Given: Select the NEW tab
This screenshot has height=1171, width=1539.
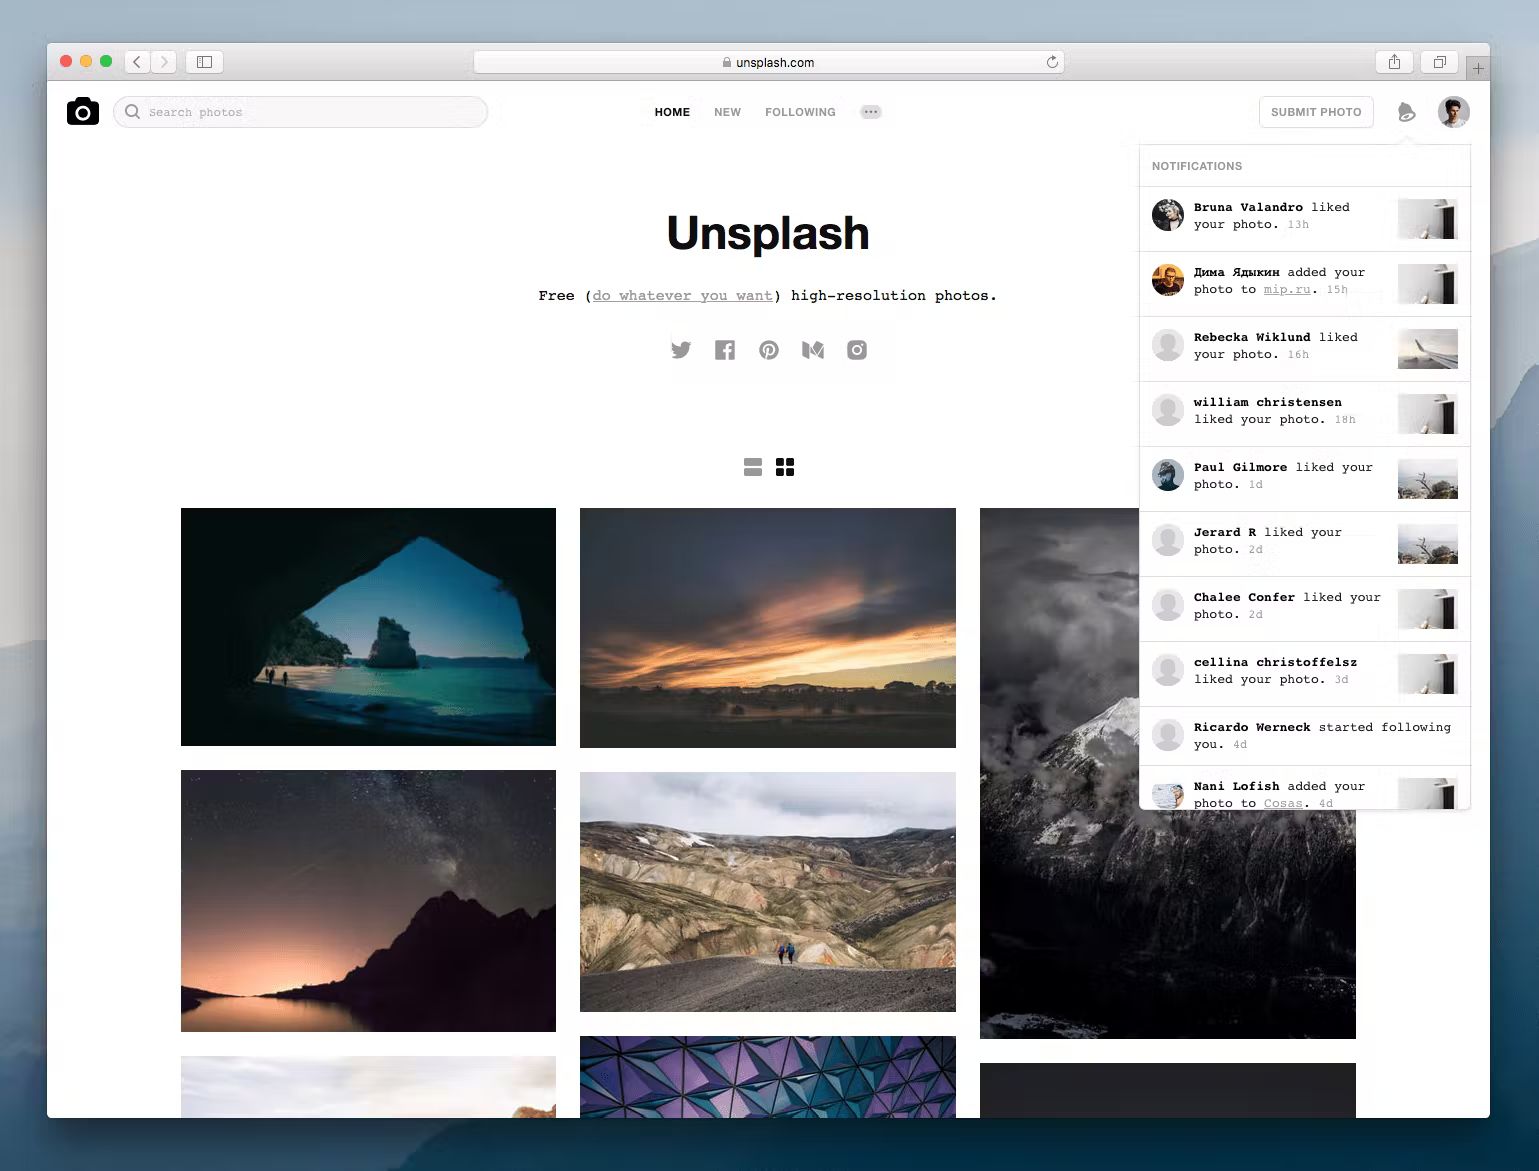Looking at the screenshot, I should (x=727, y=112).
